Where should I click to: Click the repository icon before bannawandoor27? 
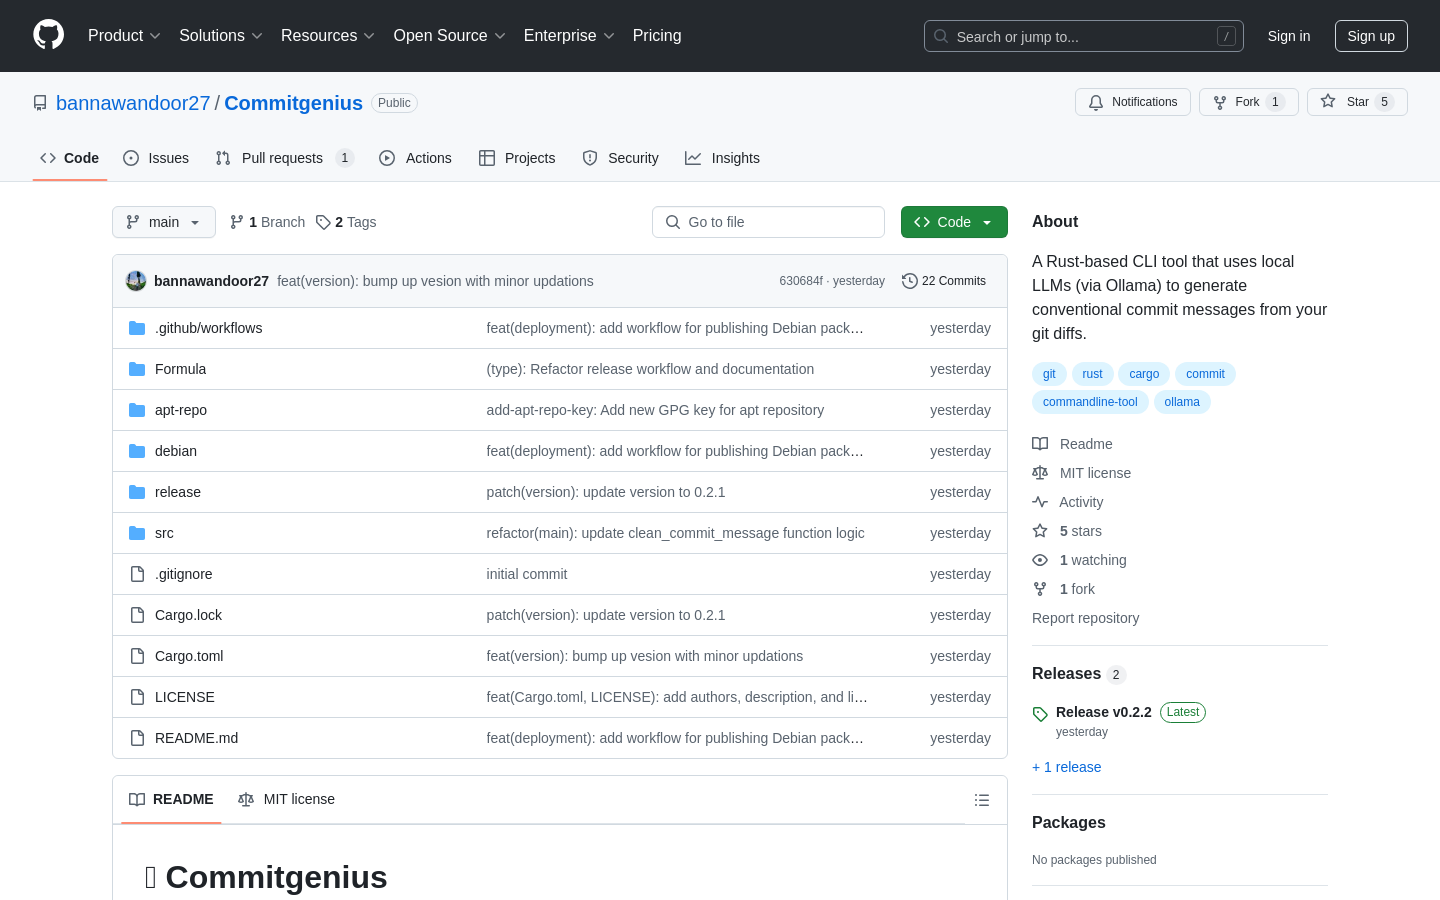pyautogui.click(x=40, y=103)
